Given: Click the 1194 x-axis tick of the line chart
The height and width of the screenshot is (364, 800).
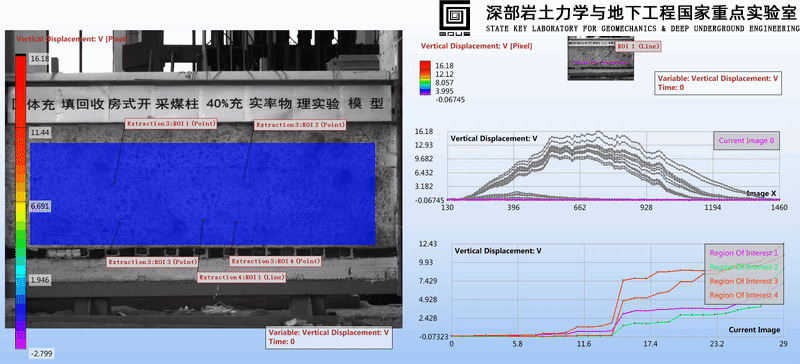Looking at the screenshot, I should pos(712,208).
